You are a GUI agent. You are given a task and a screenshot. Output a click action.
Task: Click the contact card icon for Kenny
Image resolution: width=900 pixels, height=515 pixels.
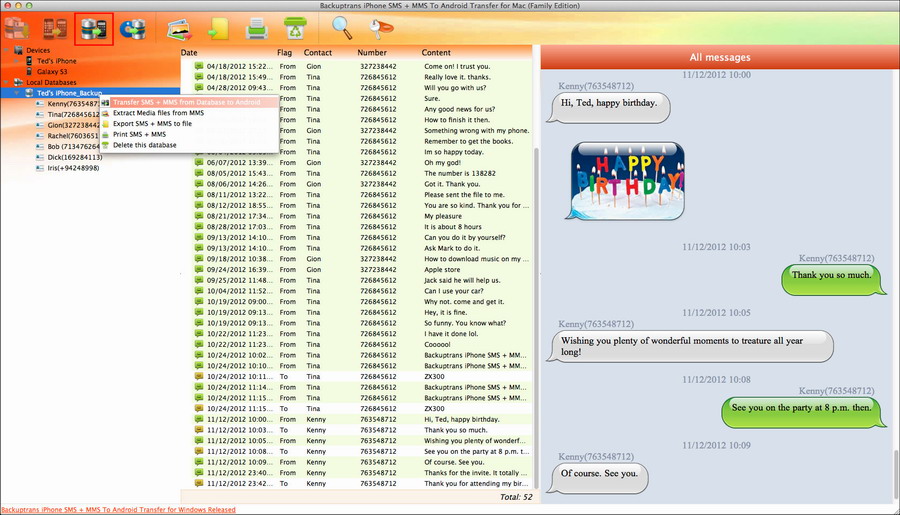point(40,104)
